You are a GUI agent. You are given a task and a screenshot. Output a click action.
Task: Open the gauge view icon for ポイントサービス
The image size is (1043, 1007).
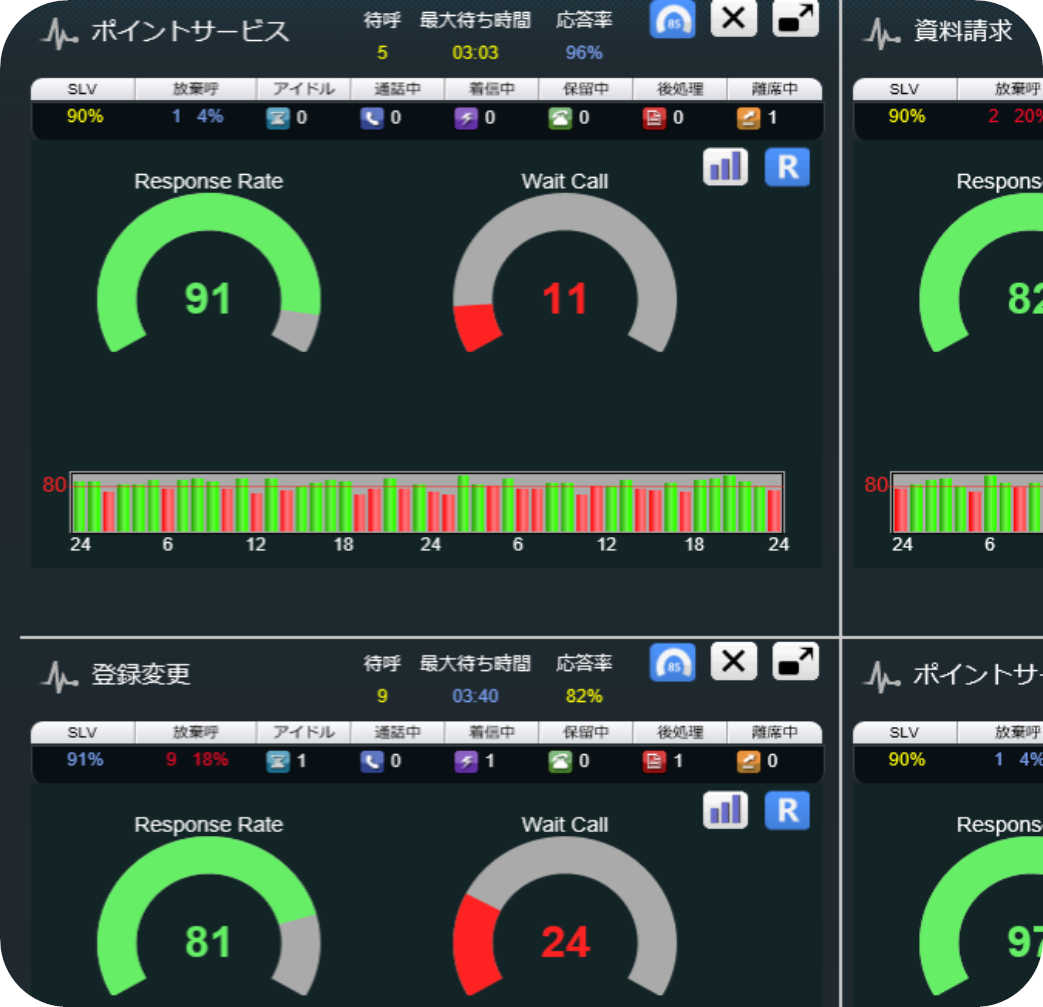point(672,19)
